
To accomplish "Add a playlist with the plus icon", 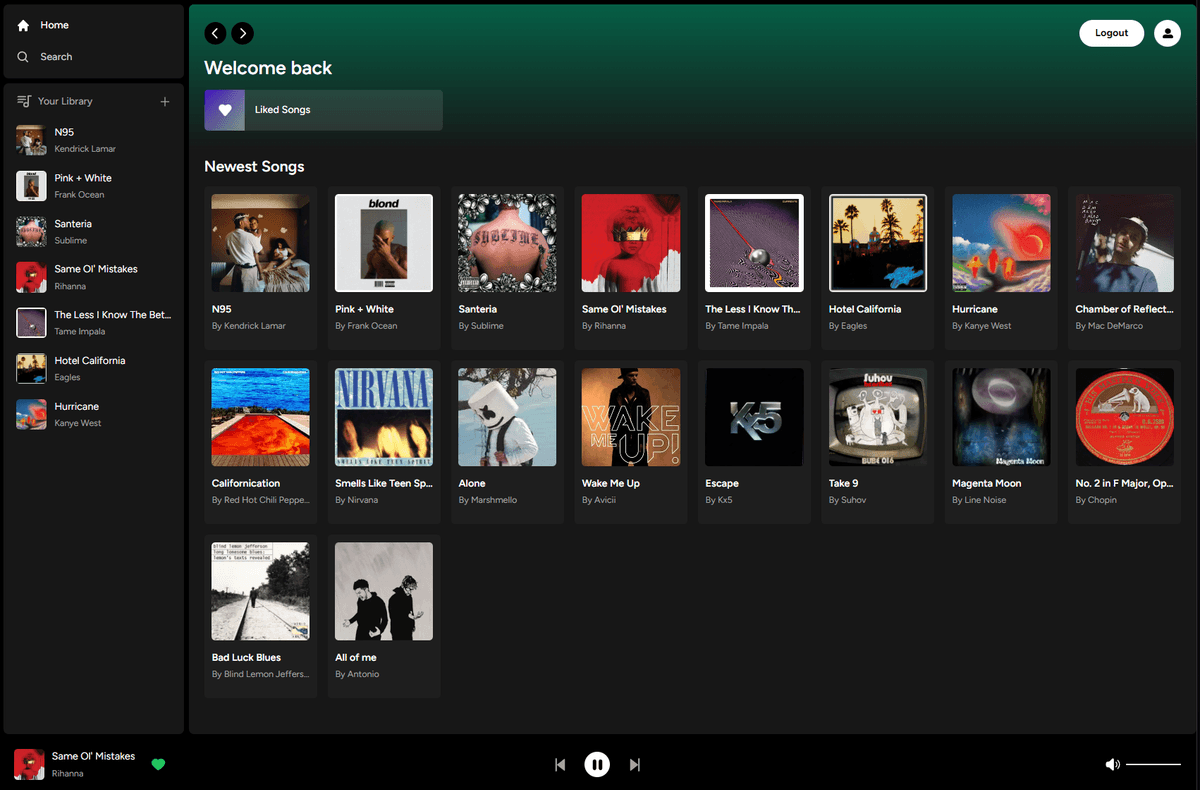I will tap(164, 100).
